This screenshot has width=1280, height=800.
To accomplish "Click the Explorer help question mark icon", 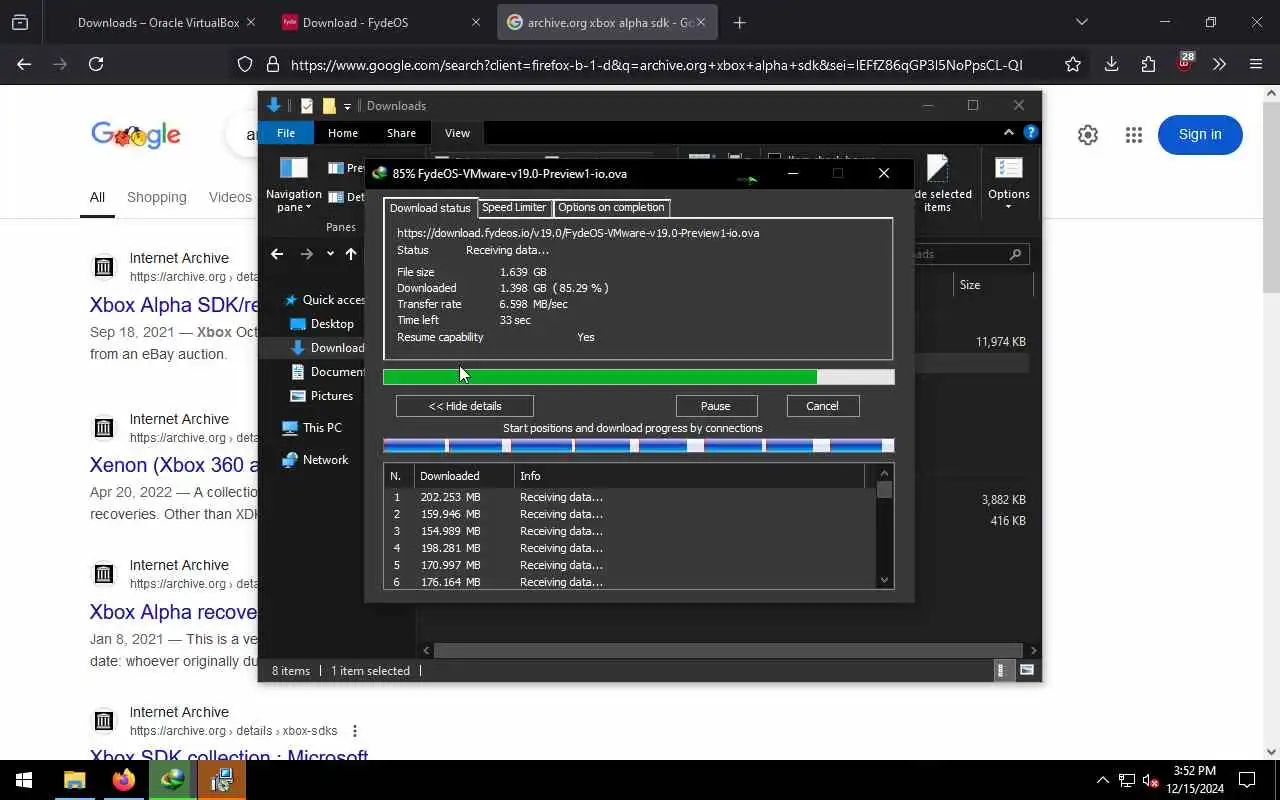I will pos(1031,132).
